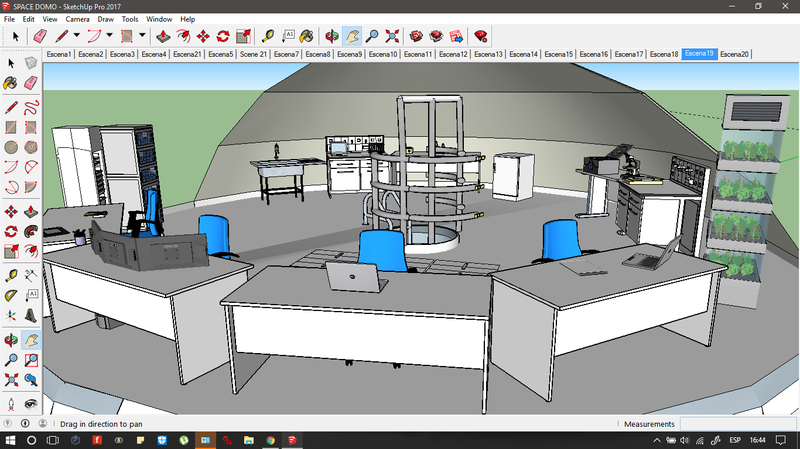Select the Paint Bucket tool
Screen dimensions: 800x449
point(308,35)
